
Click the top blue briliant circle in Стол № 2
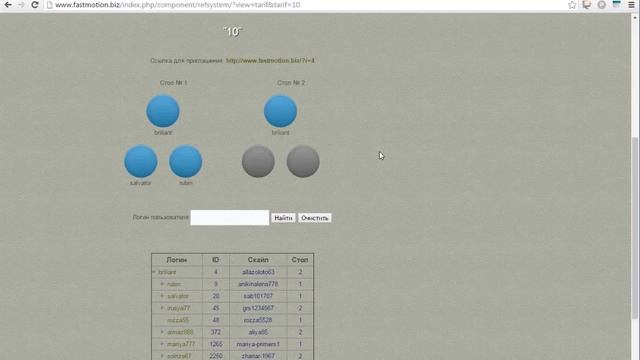[280, 111]
